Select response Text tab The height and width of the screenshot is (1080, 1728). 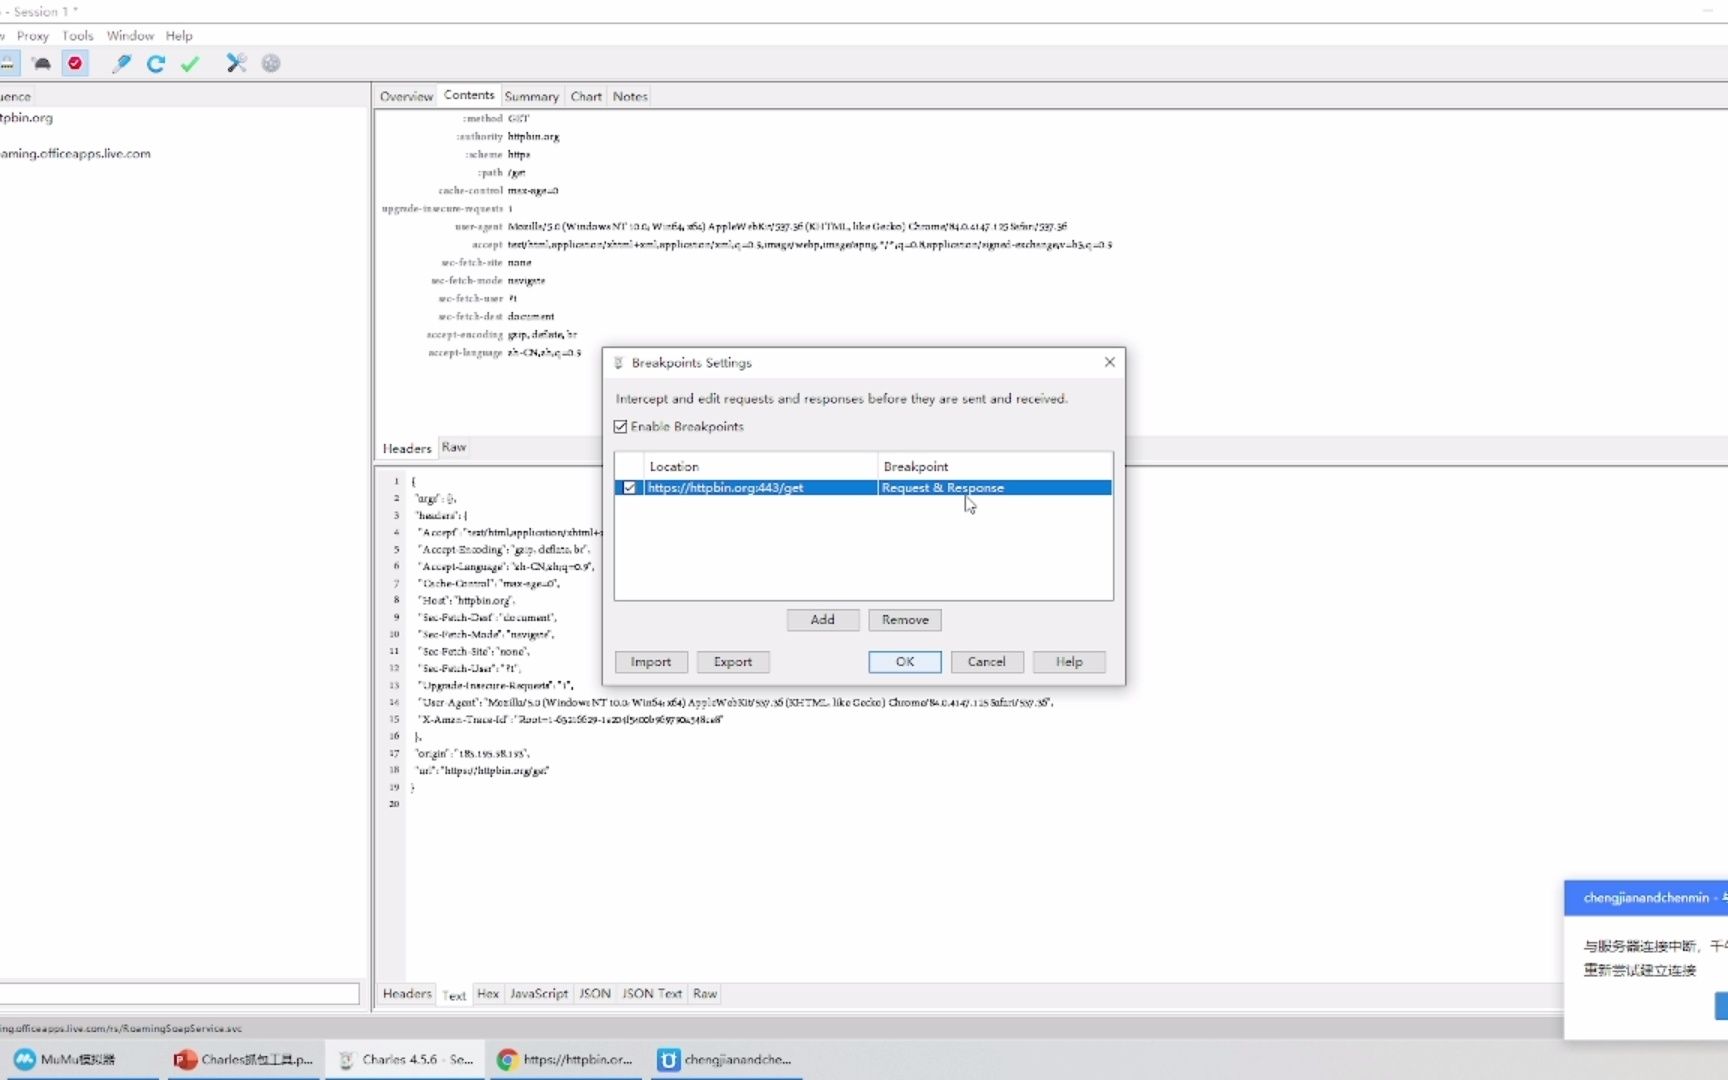[x=454, y=995]
